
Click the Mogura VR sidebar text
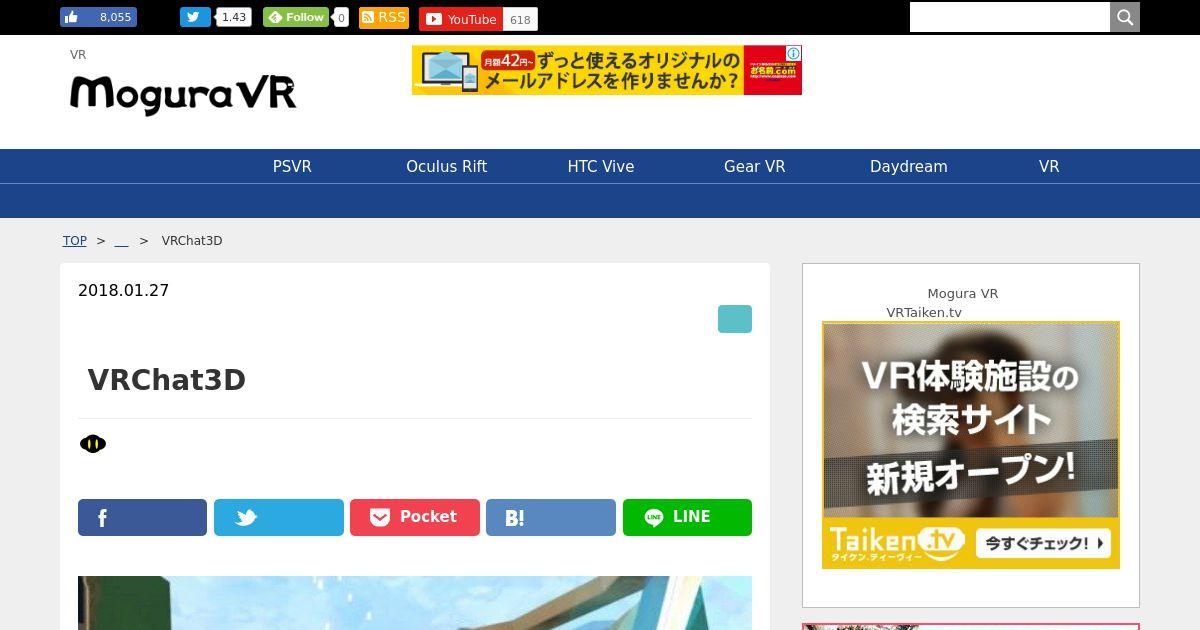[x=963, y=294]
